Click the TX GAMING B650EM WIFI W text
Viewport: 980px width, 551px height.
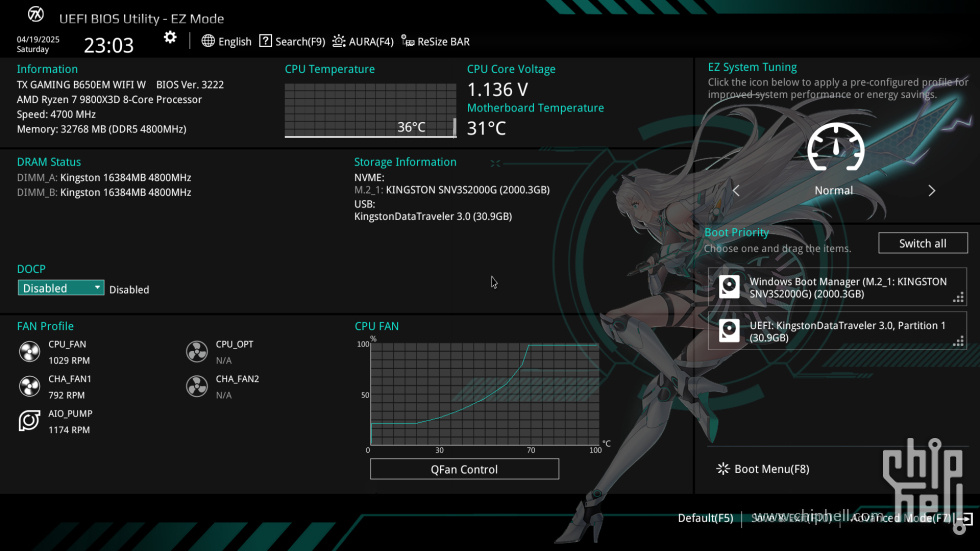pyautogui.click(x=81, y=84)
